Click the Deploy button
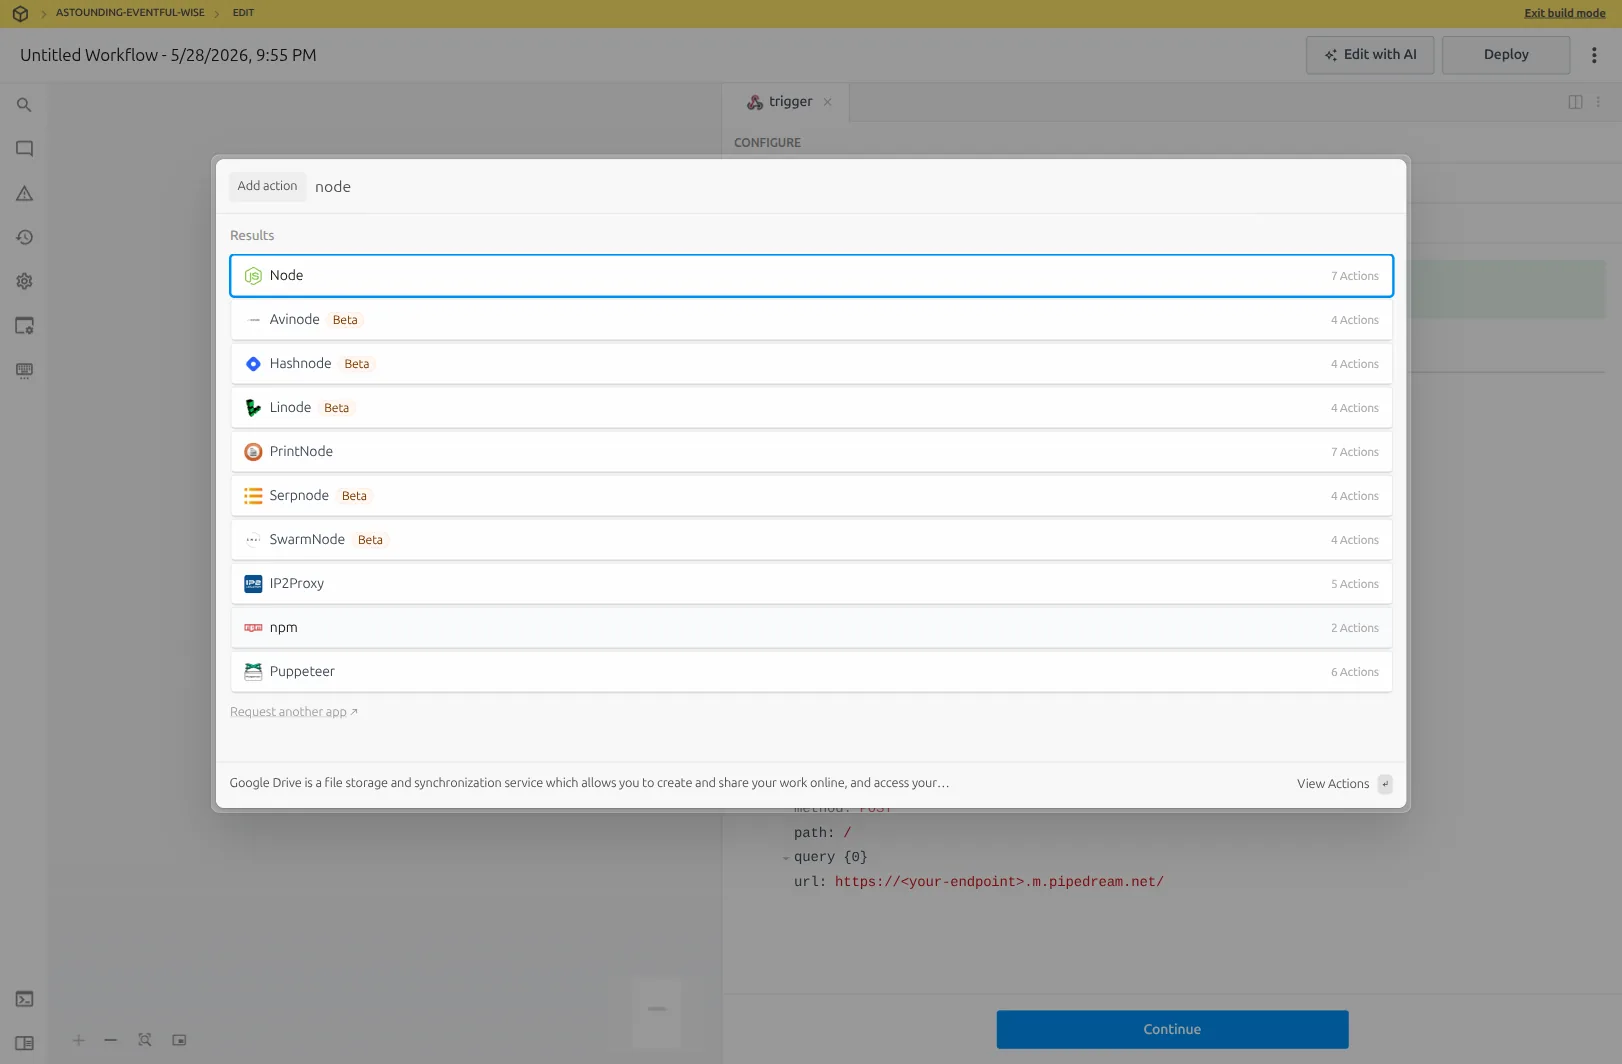Screen dimensions: 1622x1064 1506,55
